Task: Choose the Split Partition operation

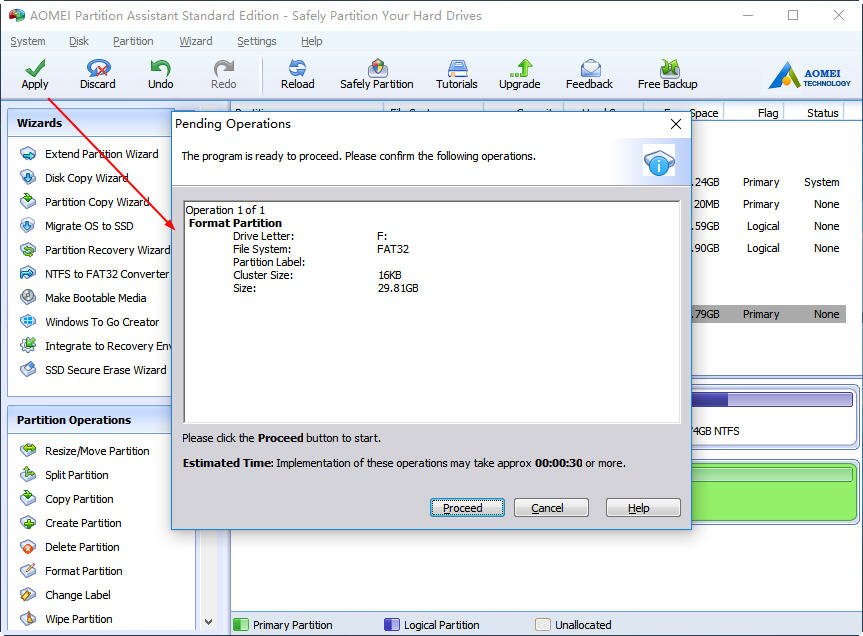Action: [x=64, y=475]
